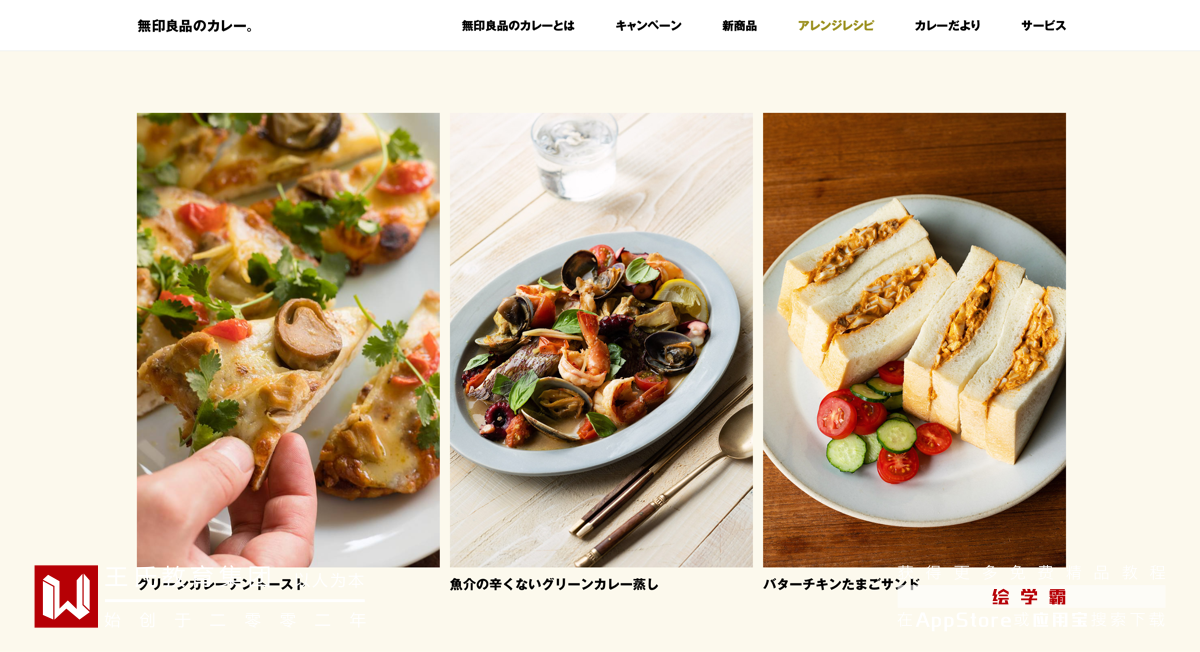
Task: Click the バターチキンたまごサンド recipe title
Action: tap(841, 584)
